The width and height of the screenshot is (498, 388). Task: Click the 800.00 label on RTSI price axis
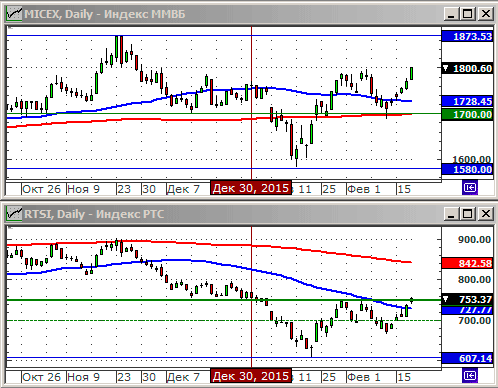click(x=474, y=279)
